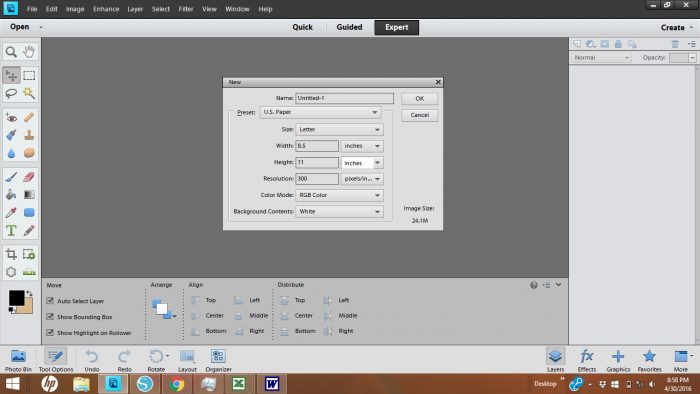The width and height of the screenshot is (700, 394).
Task: Click the Redo button
Action: [x=125, y=361]
